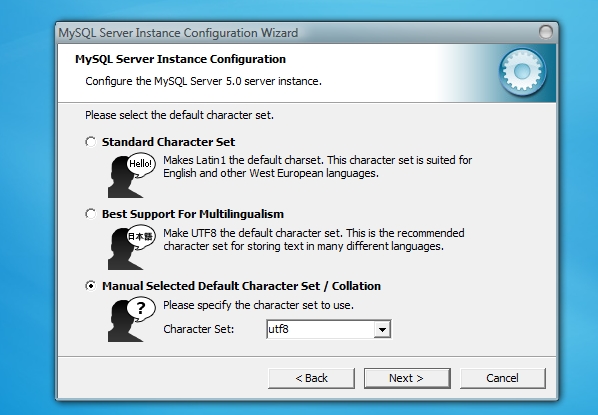Click the 'Best Support For Multilingualism' label
598x415 pixels.
193,214
